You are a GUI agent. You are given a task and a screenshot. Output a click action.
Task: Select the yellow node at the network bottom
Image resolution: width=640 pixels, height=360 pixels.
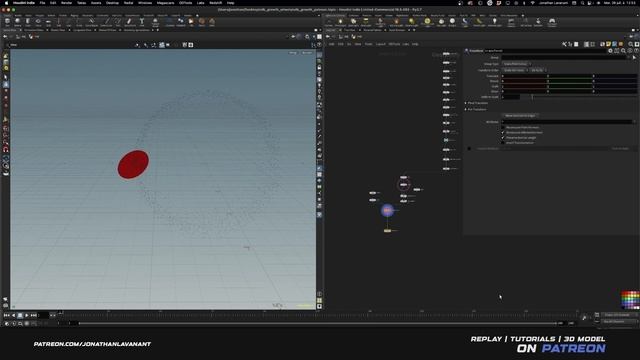pyautogui.click(x=387, y=231)
